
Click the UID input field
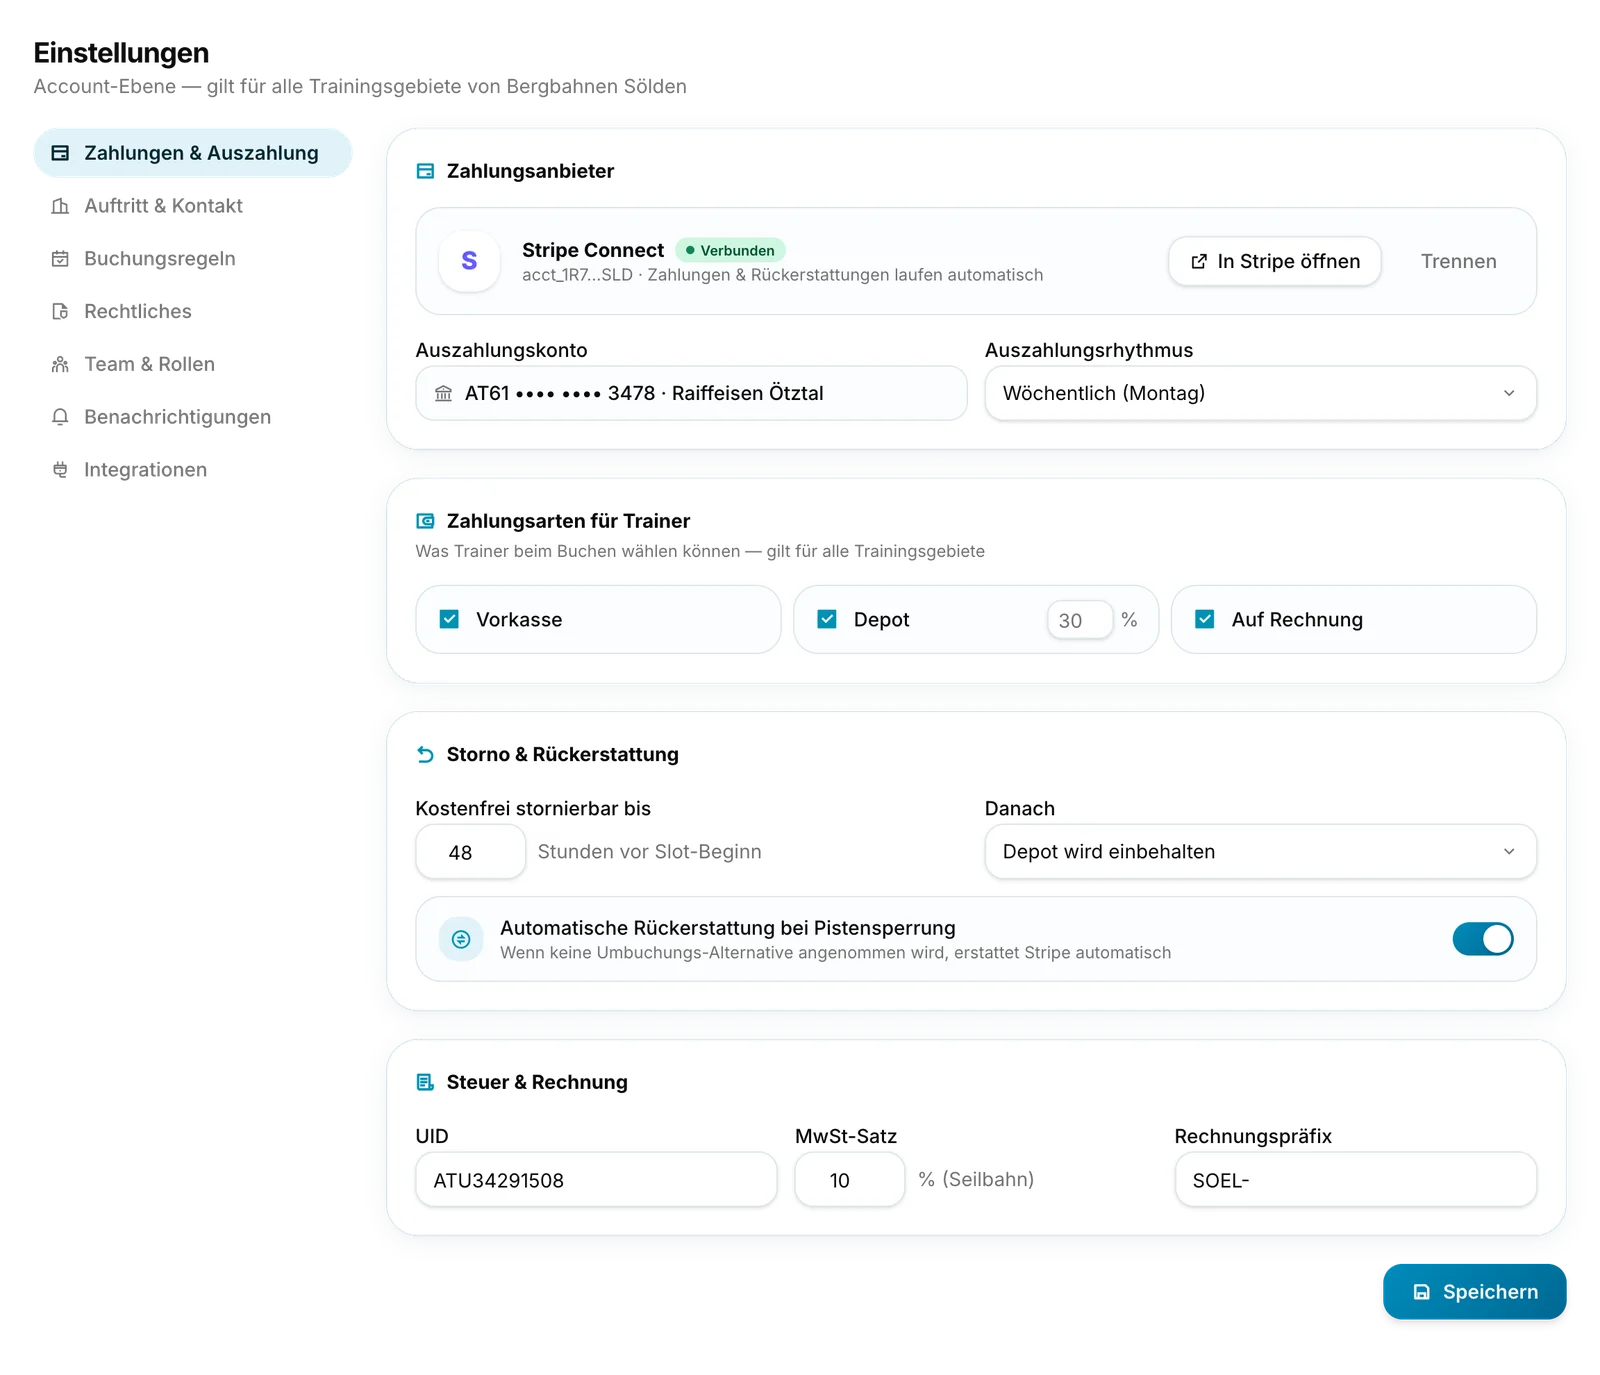click(x=596, y=1180)
